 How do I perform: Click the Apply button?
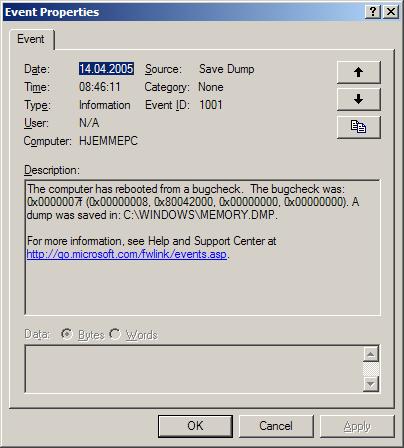pos(357,426)
